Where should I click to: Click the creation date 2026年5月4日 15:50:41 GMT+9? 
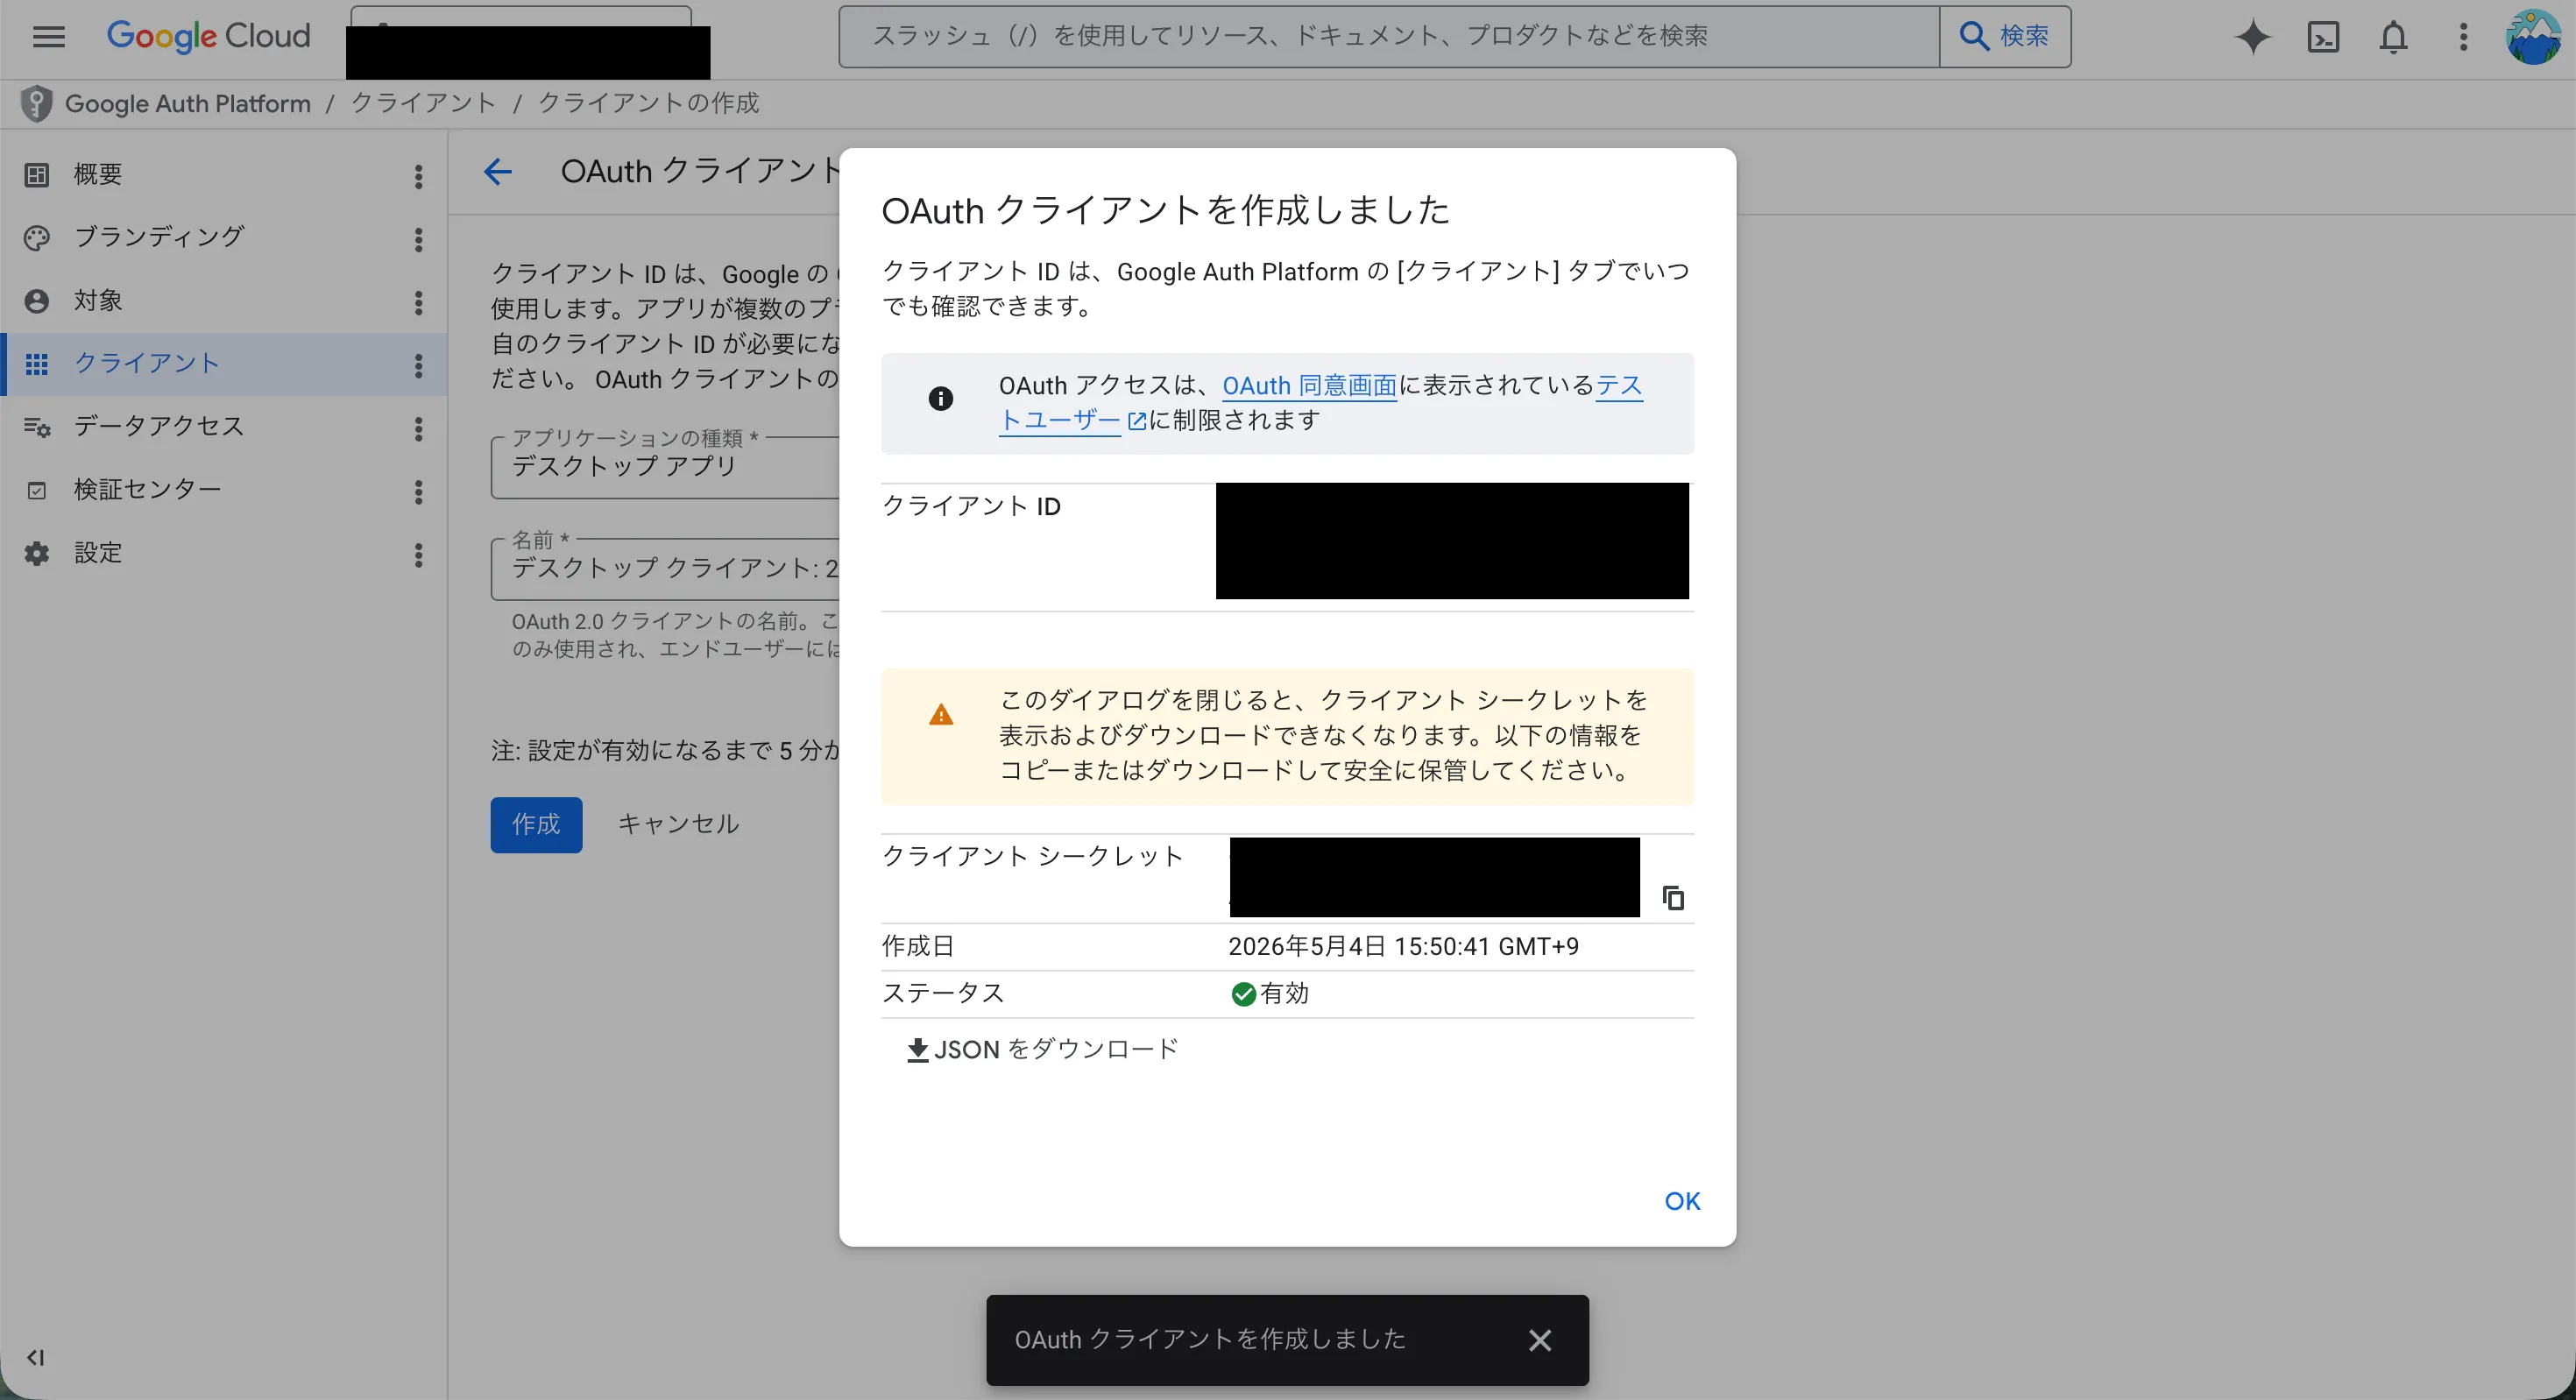pyautogui.click(x=1403, y=947)
